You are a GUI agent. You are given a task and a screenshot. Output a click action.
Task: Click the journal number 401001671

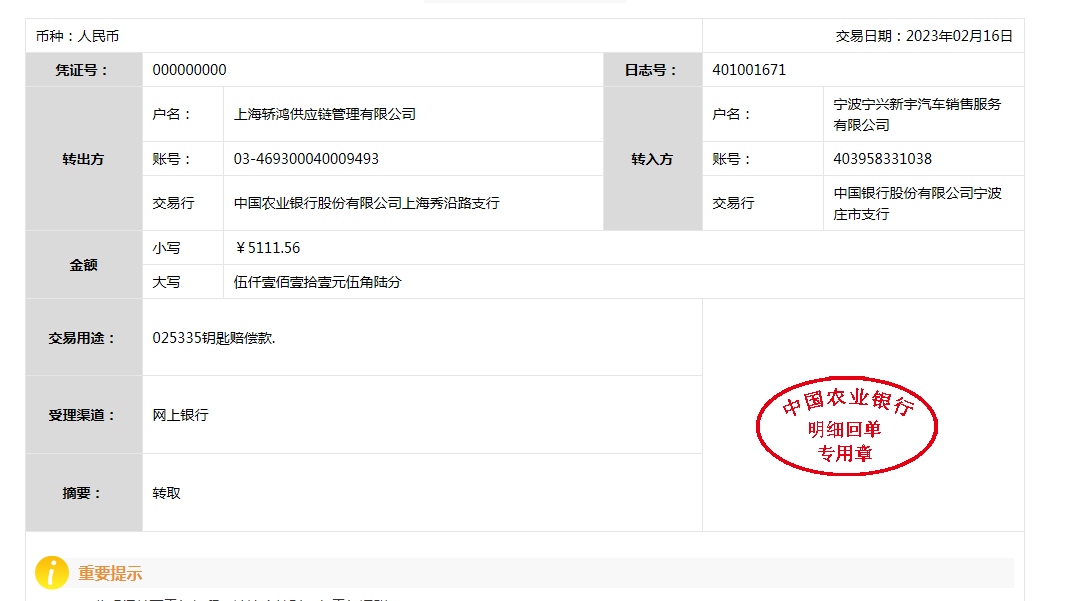pos(749,70)
